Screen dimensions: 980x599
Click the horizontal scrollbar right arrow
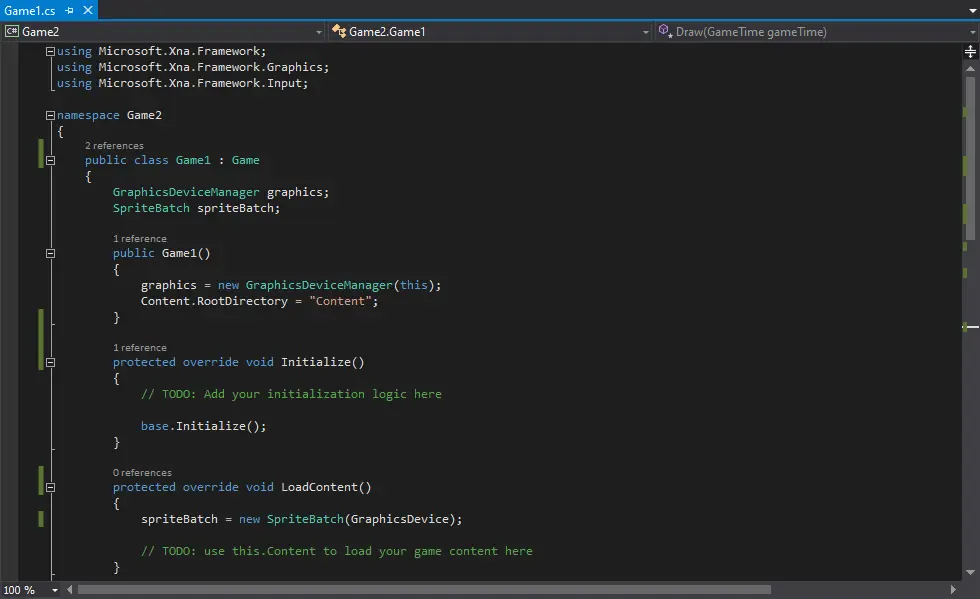point(952,590)
